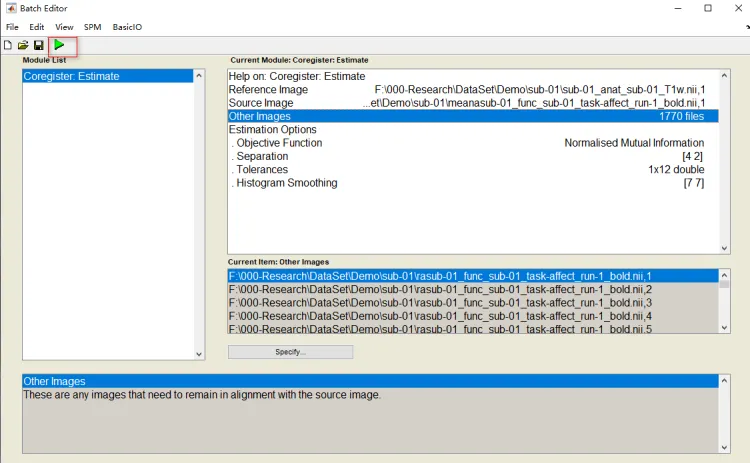Open the File menu
Viewport: 750px width, 463px height.
point(12,27)
